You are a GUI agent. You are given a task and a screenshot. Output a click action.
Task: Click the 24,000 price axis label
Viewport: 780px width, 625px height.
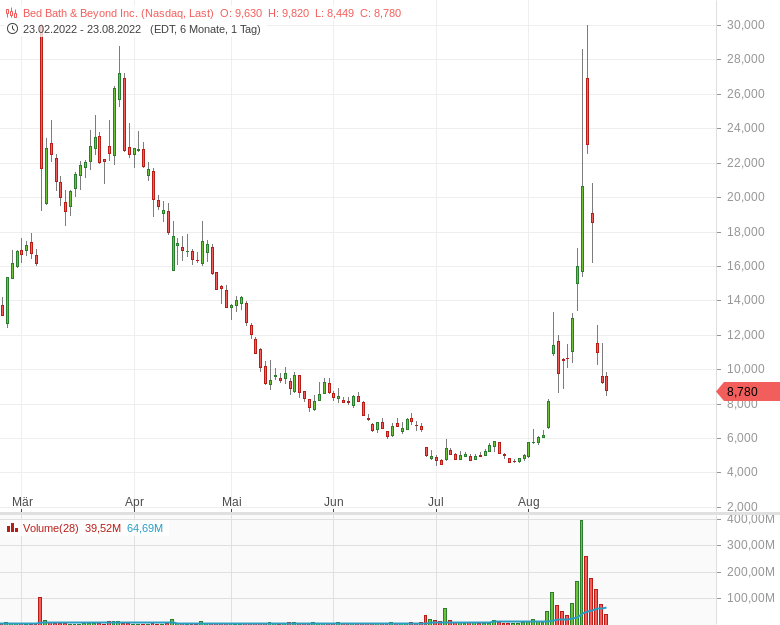coord(746,128)
